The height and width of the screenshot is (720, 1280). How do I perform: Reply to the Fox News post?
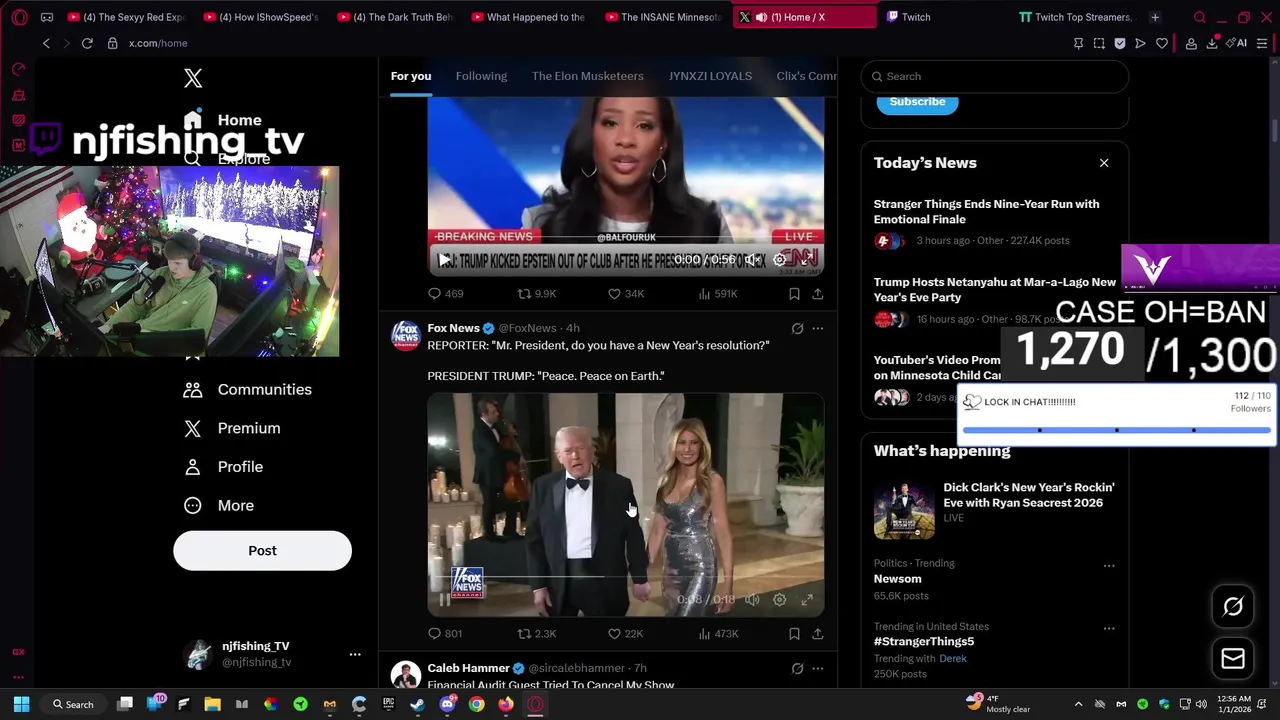tap(444, 634)
